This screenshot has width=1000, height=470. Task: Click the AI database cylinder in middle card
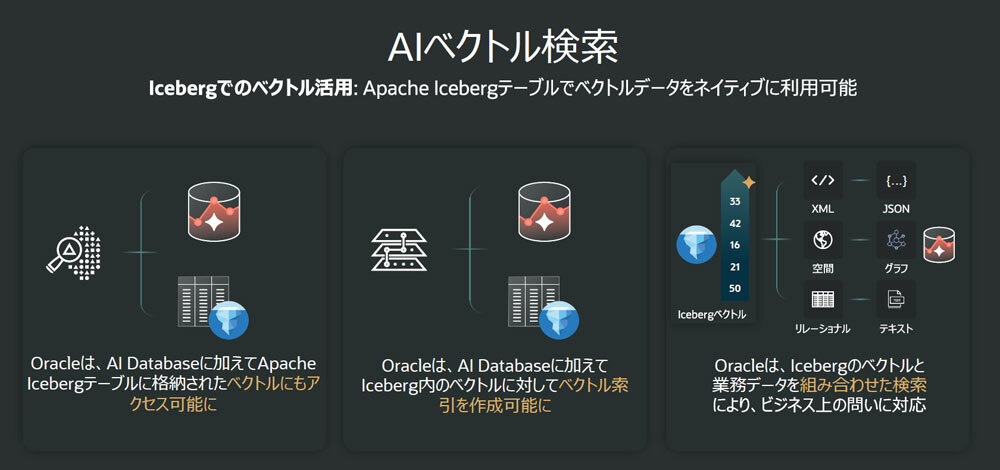[x=545, y=213]
